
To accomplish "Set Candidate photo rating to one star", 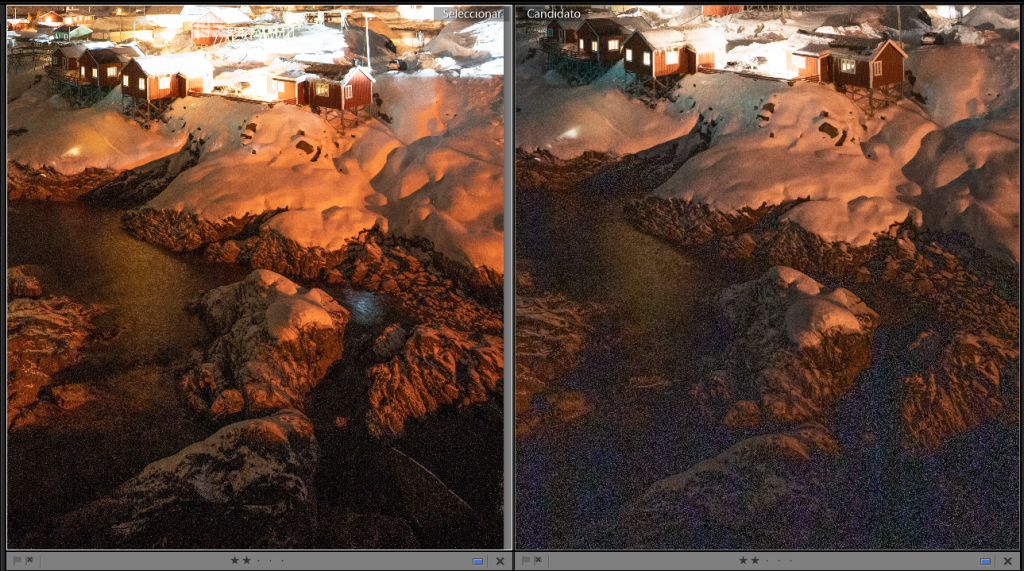I will 743,561.
